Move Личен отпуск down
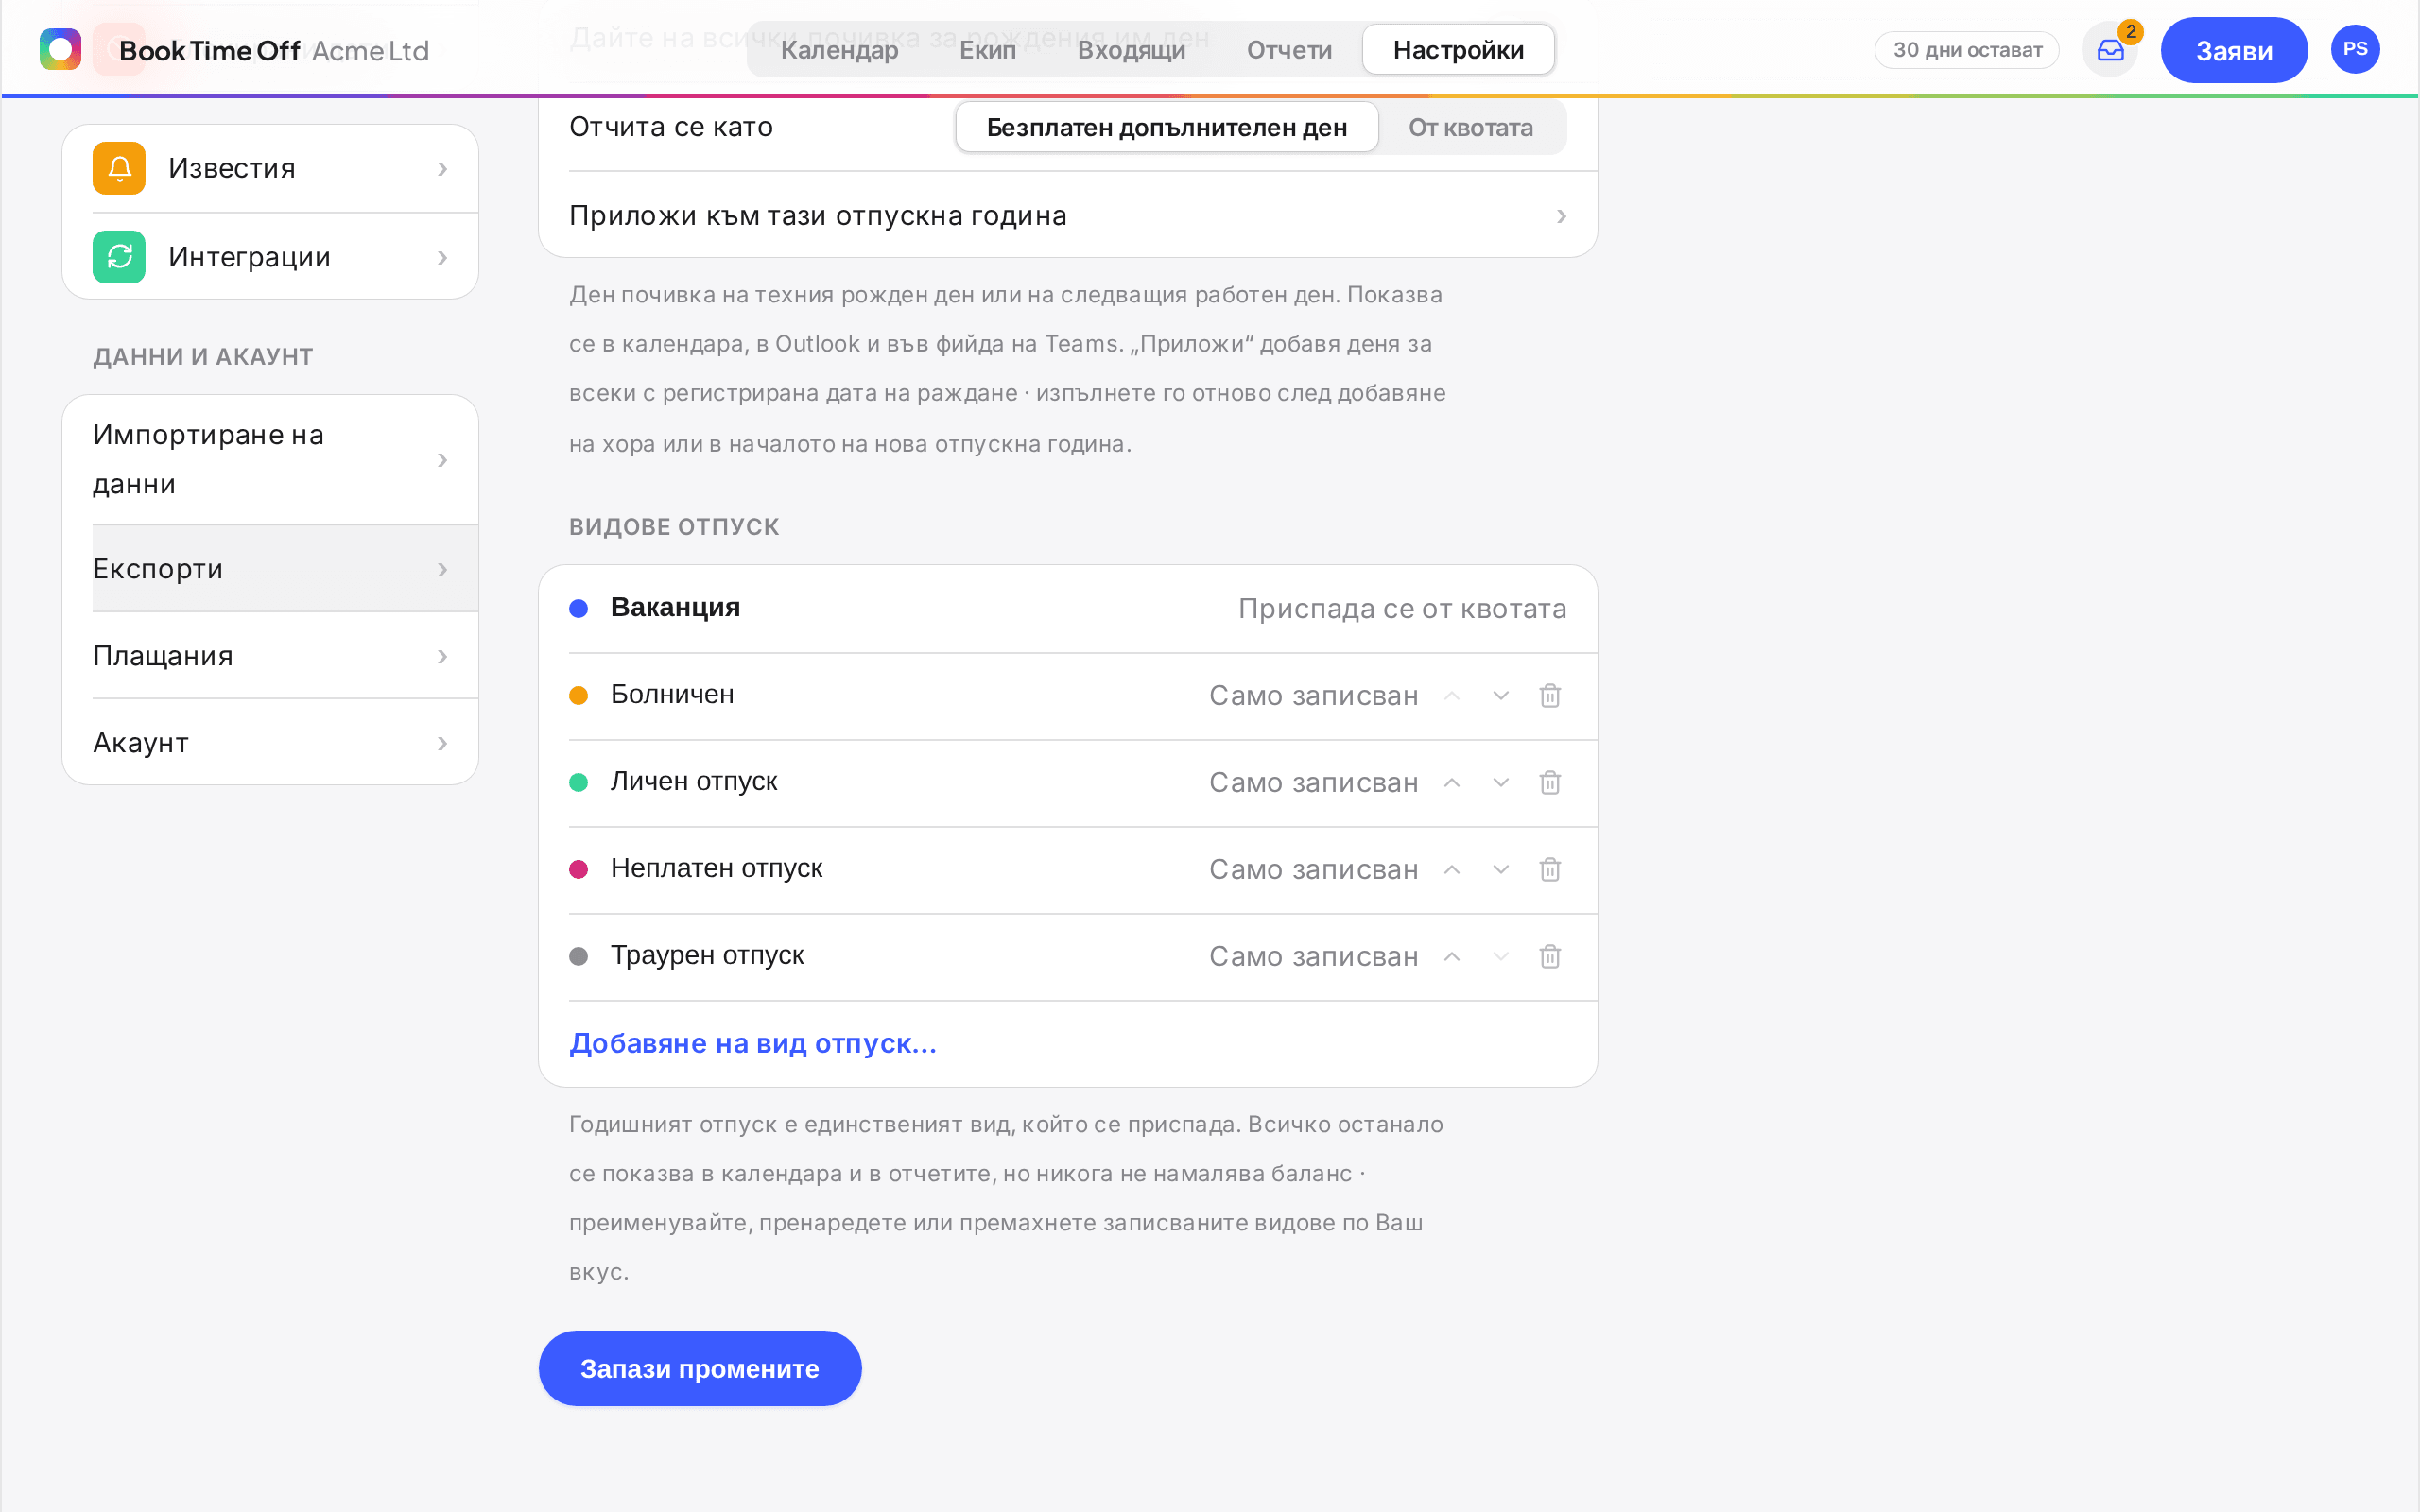 click(x=1501, y=782)
